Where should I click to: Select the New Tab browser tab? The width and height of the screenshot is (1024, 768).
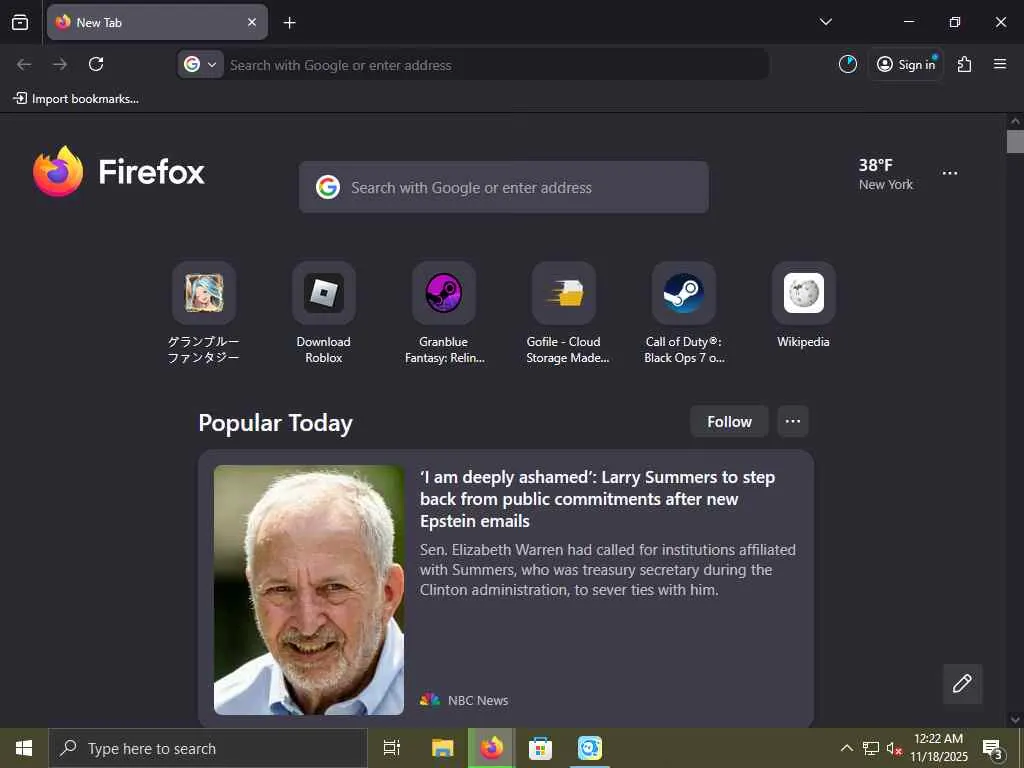click(x=157, y=22)
